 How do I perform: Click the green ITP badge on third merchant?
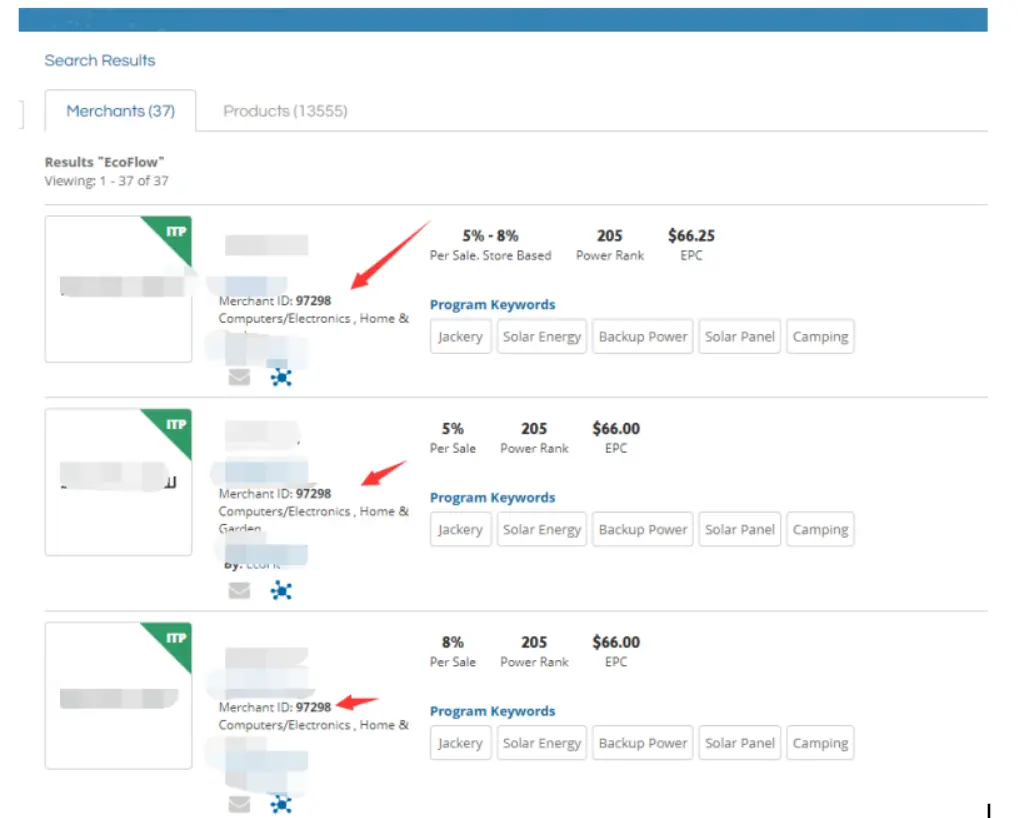pos(174,639)
